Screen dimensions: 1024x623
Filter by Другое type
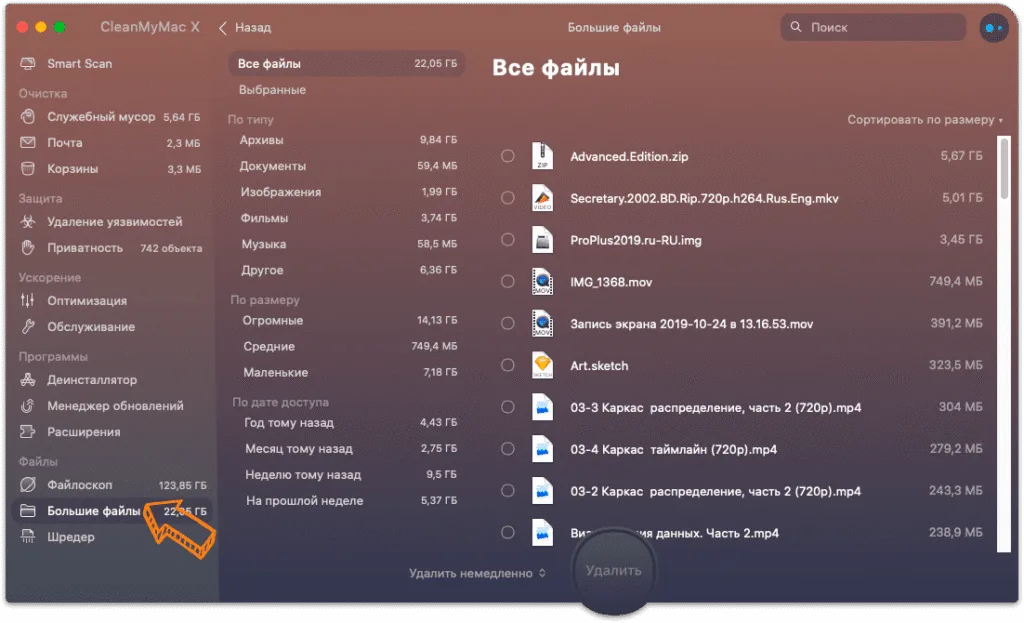347,270
